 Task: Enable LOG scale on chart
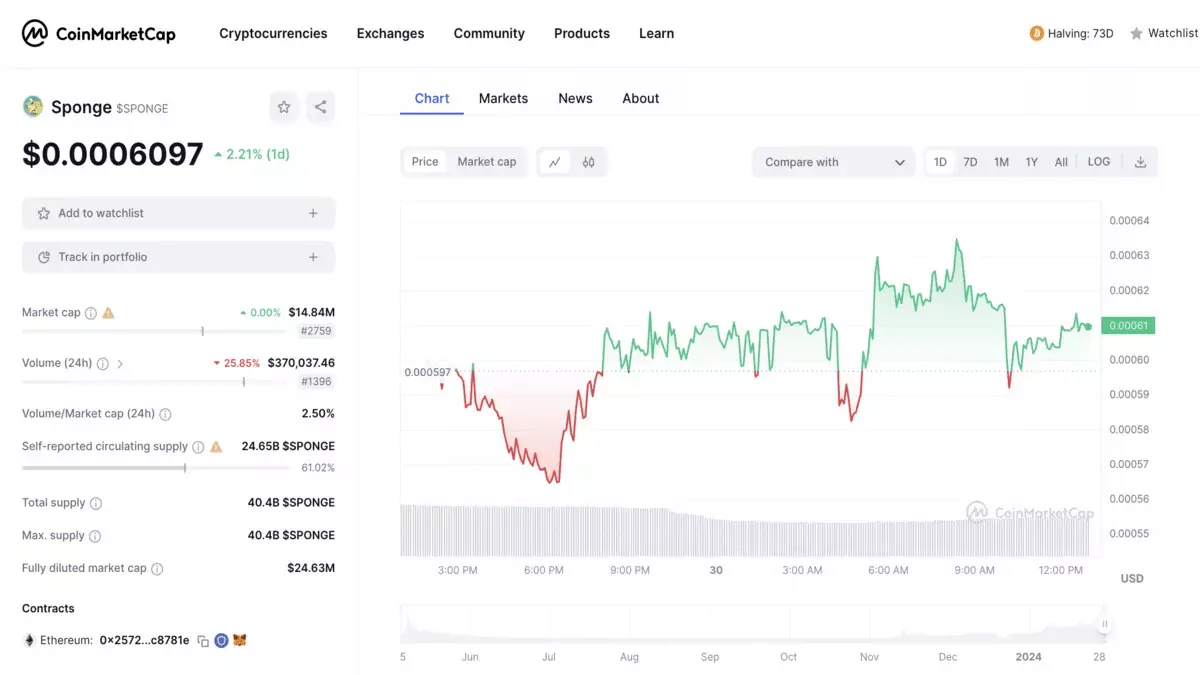coord(1098,162)
